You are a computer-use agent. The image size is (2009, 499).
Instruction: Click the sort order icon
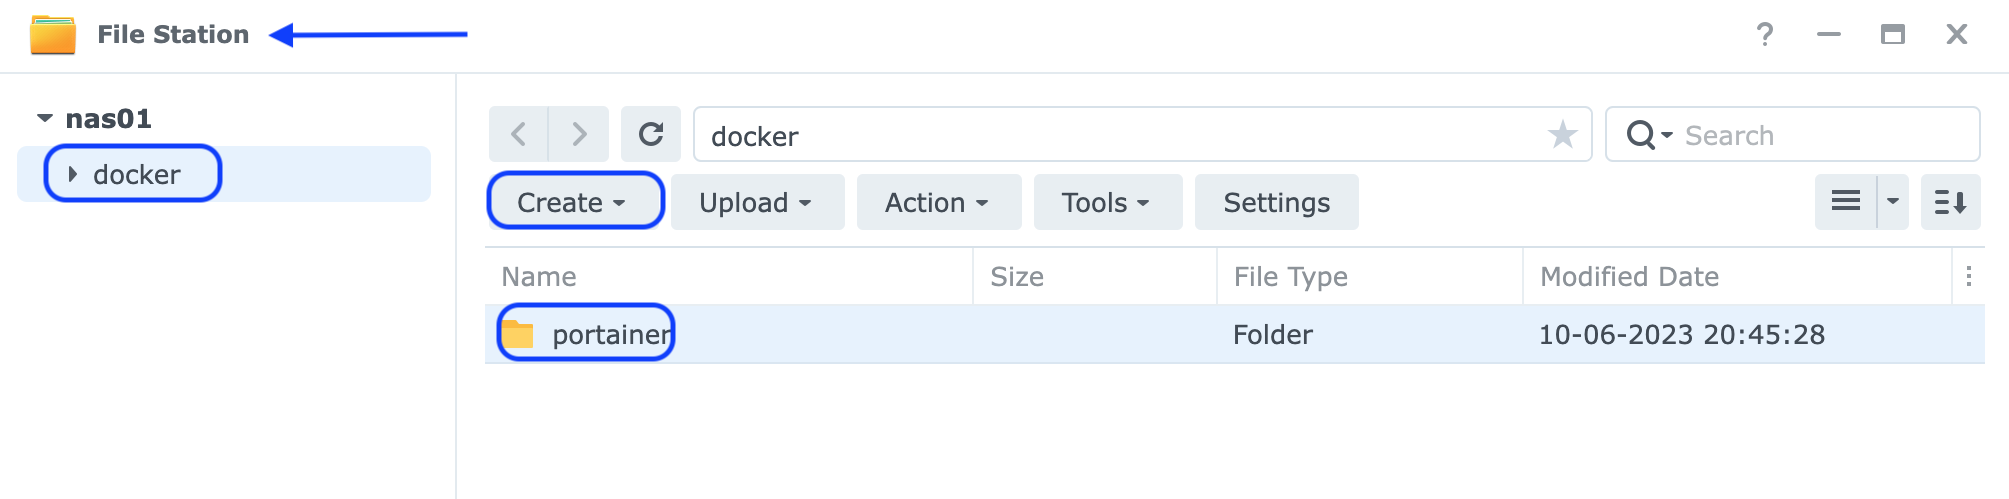(1951, 202)
